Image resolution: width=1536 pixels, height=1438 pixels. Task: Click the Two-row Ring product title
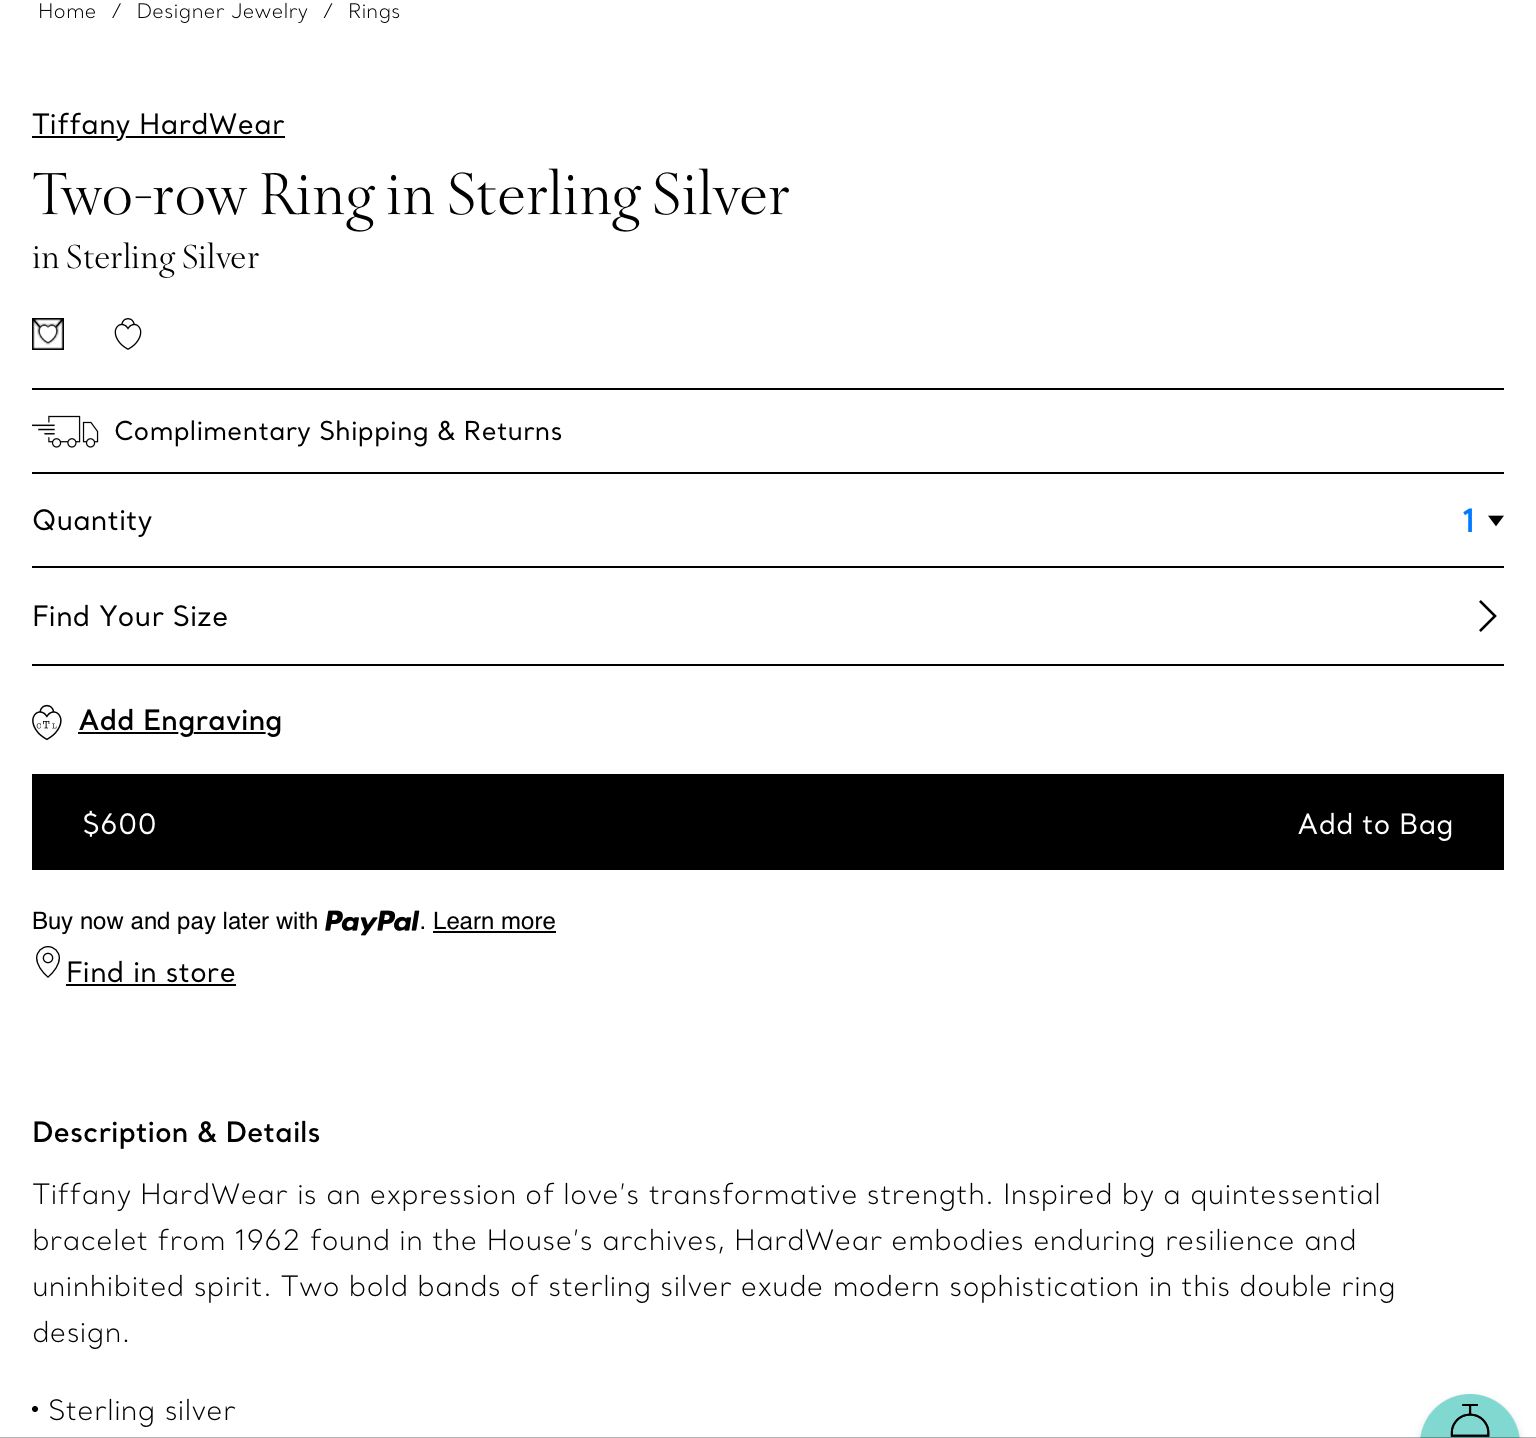[411, 194]
